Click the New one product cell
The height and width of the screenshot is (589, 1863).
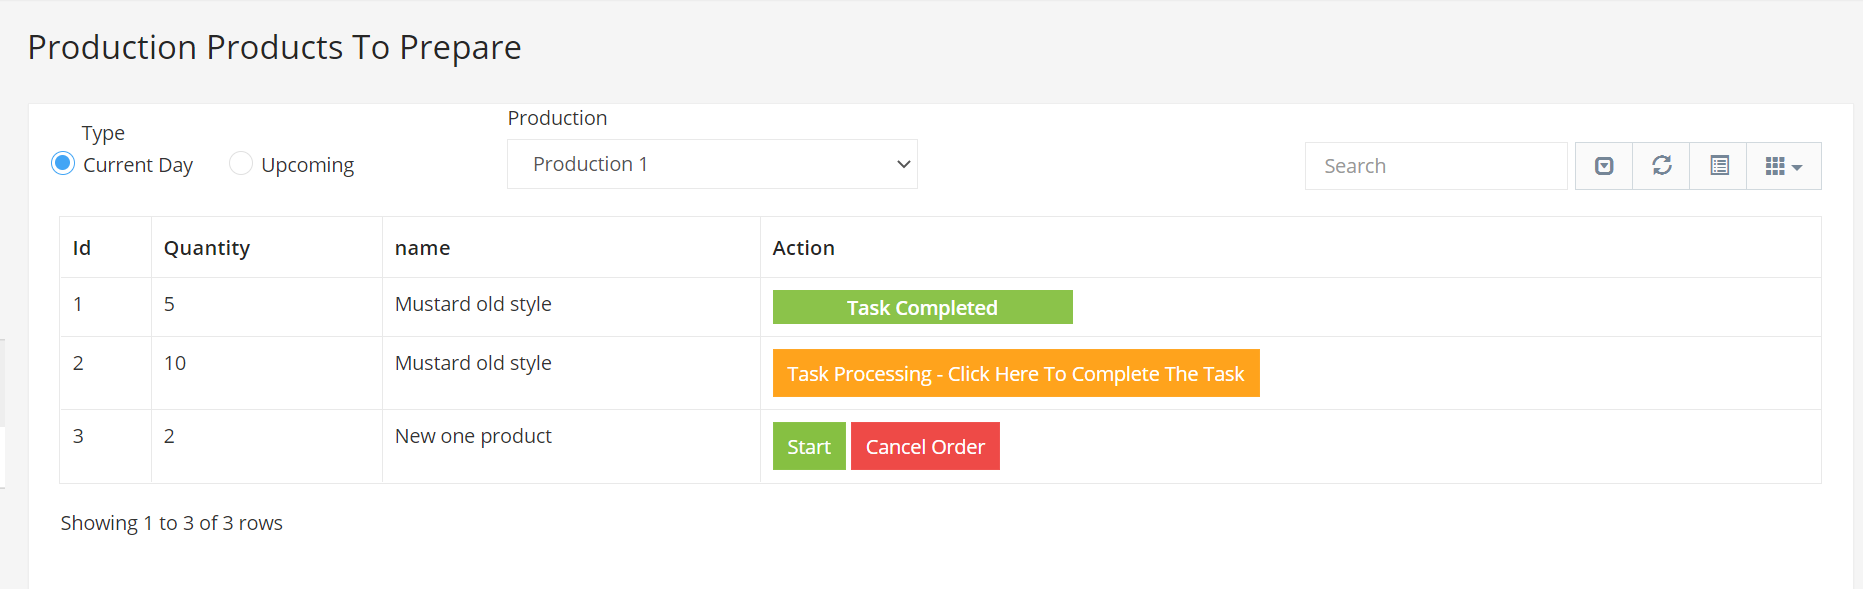click(473, 436)
